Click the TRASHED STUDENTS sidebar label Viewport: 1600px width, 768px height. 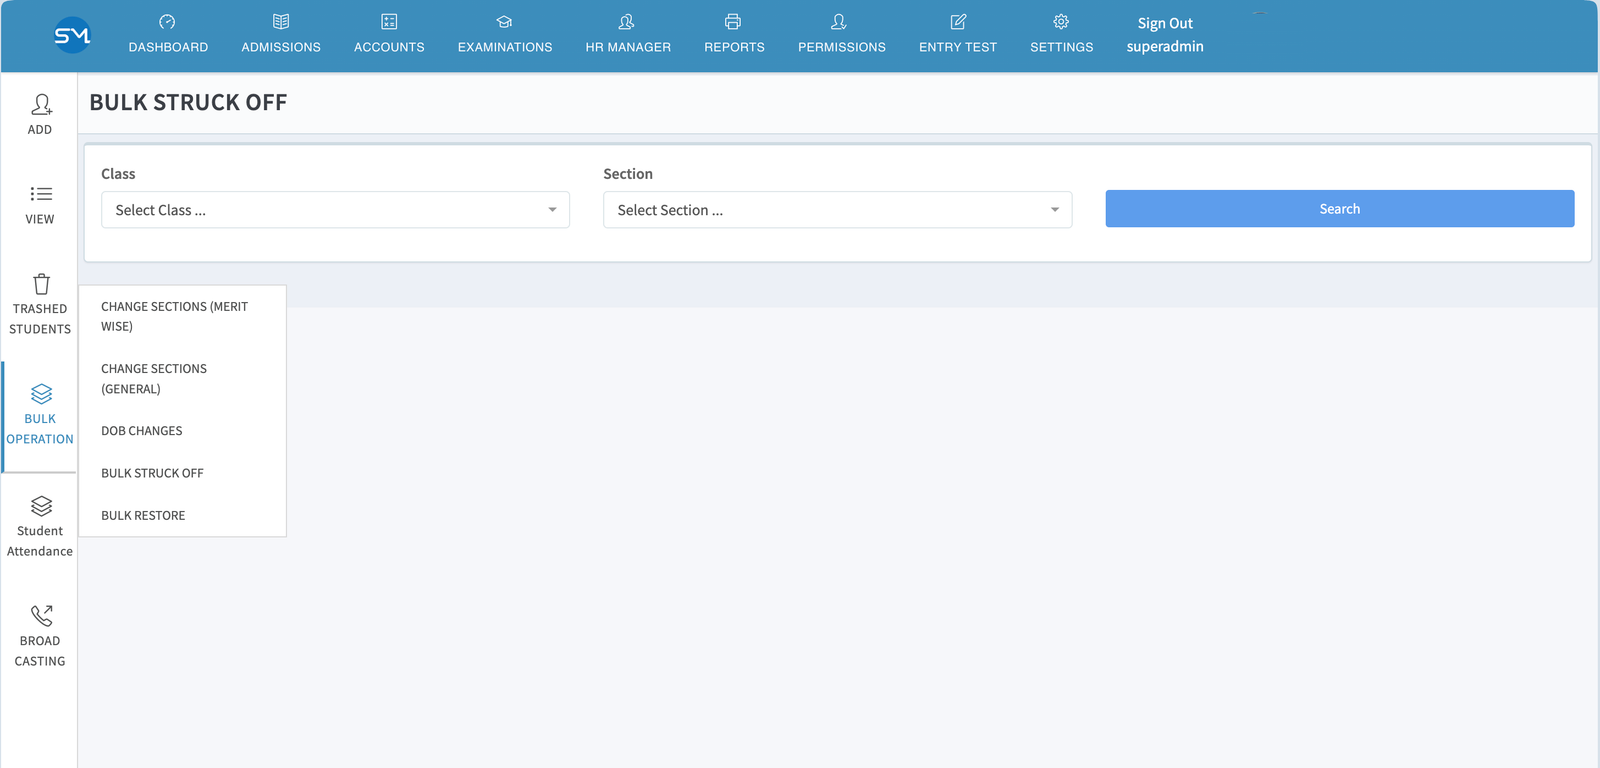click(40, 319)
